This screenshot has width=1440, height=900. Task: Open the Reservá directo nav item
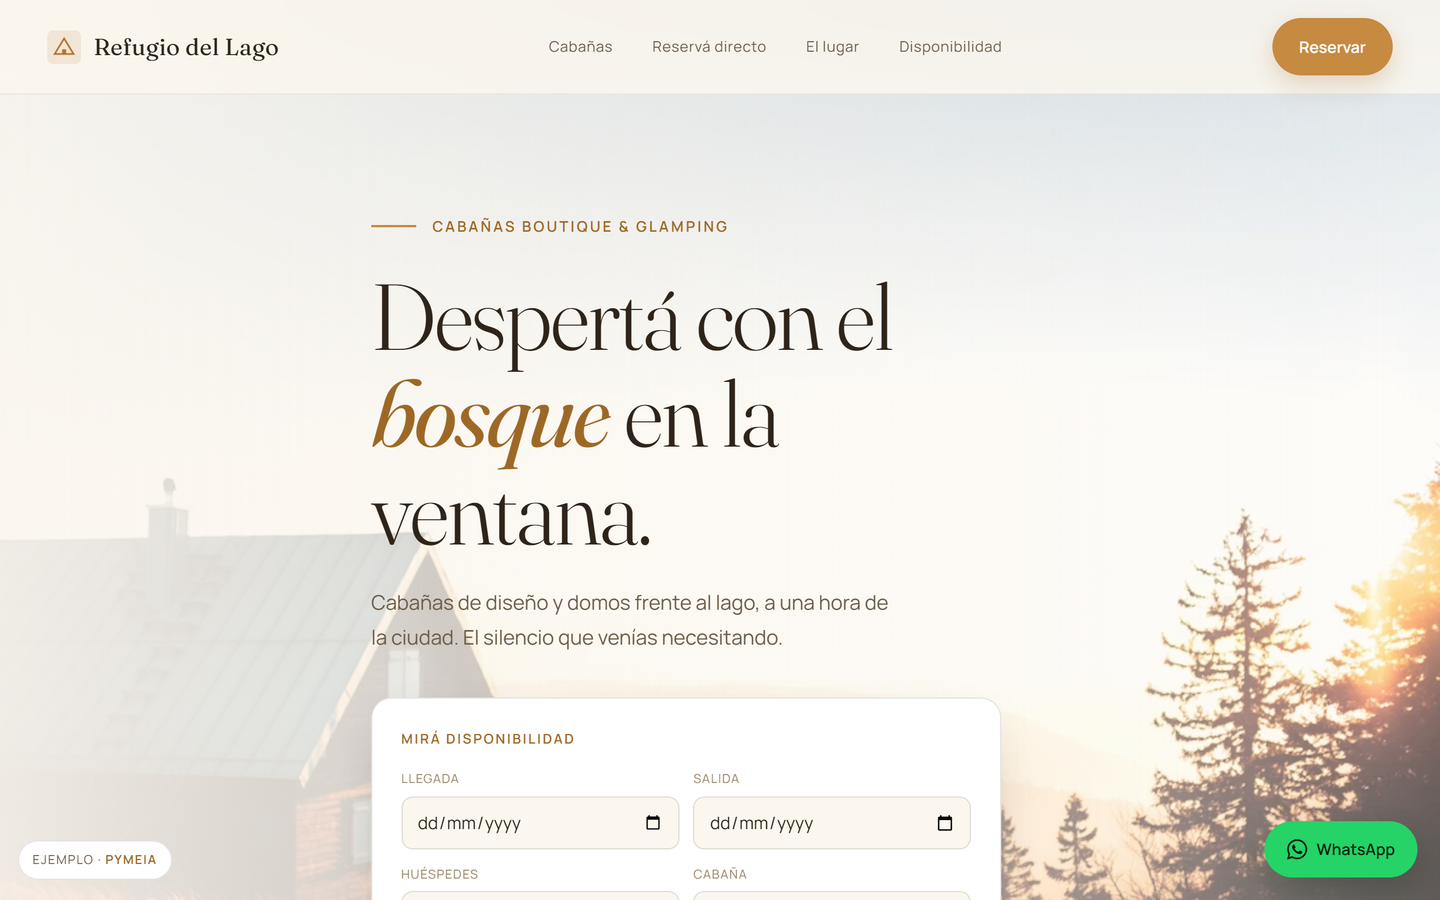tap(709, 47)
